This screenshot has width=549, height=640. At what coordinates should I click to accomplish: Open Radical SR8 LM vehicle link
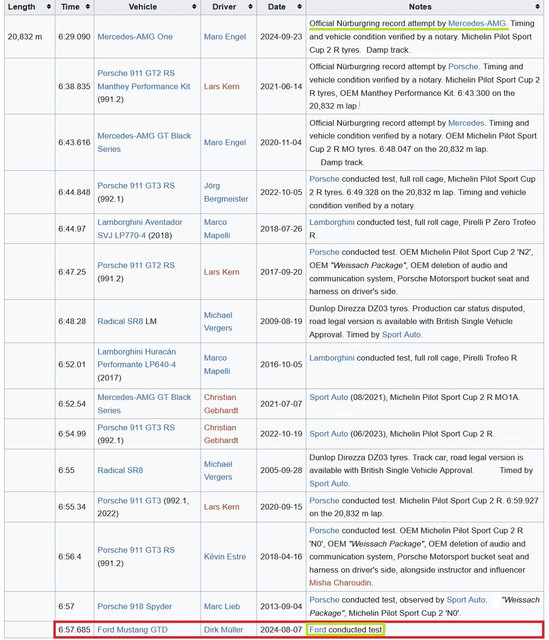click(x=120, y=321)
